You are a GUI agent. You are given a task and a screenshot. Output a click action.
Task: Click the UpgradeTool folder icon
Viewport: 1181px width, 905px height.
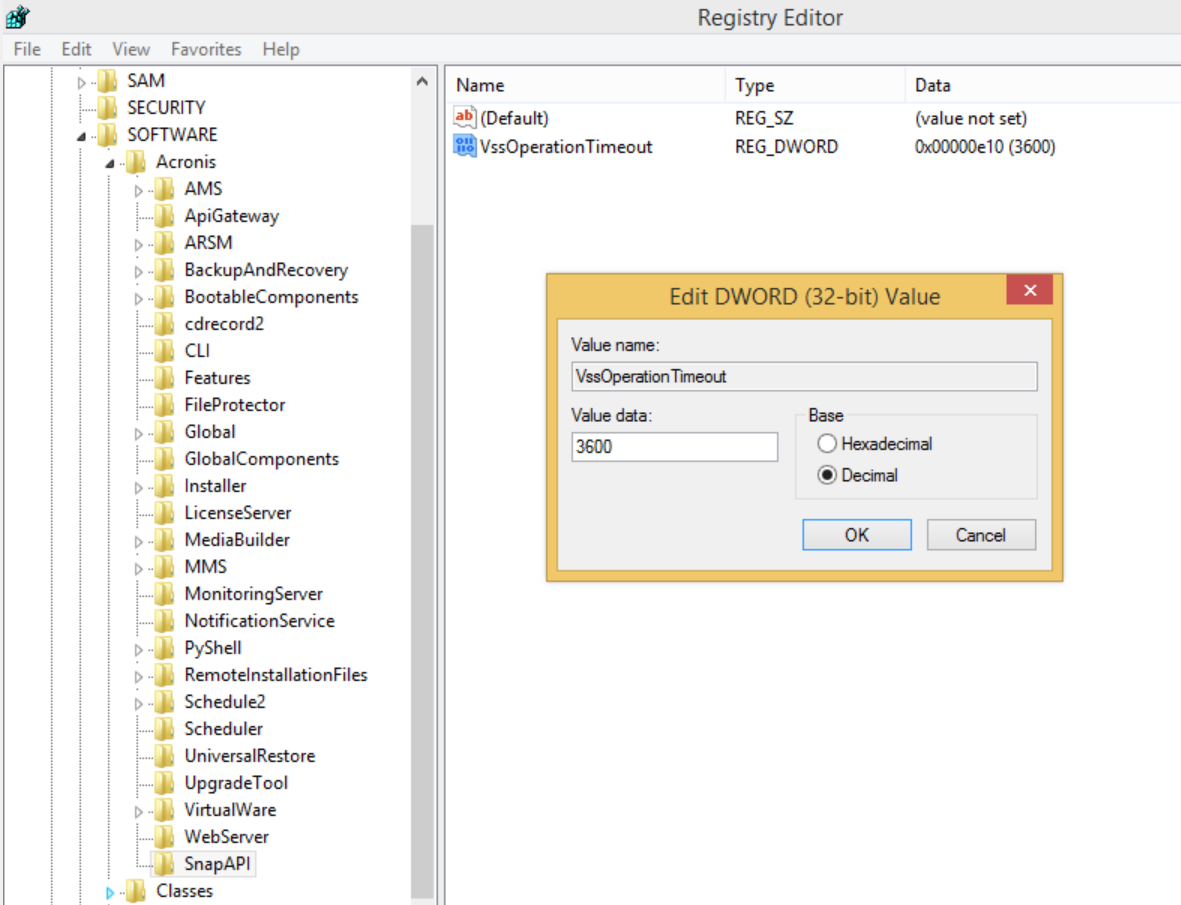click(x=164, y=783)
